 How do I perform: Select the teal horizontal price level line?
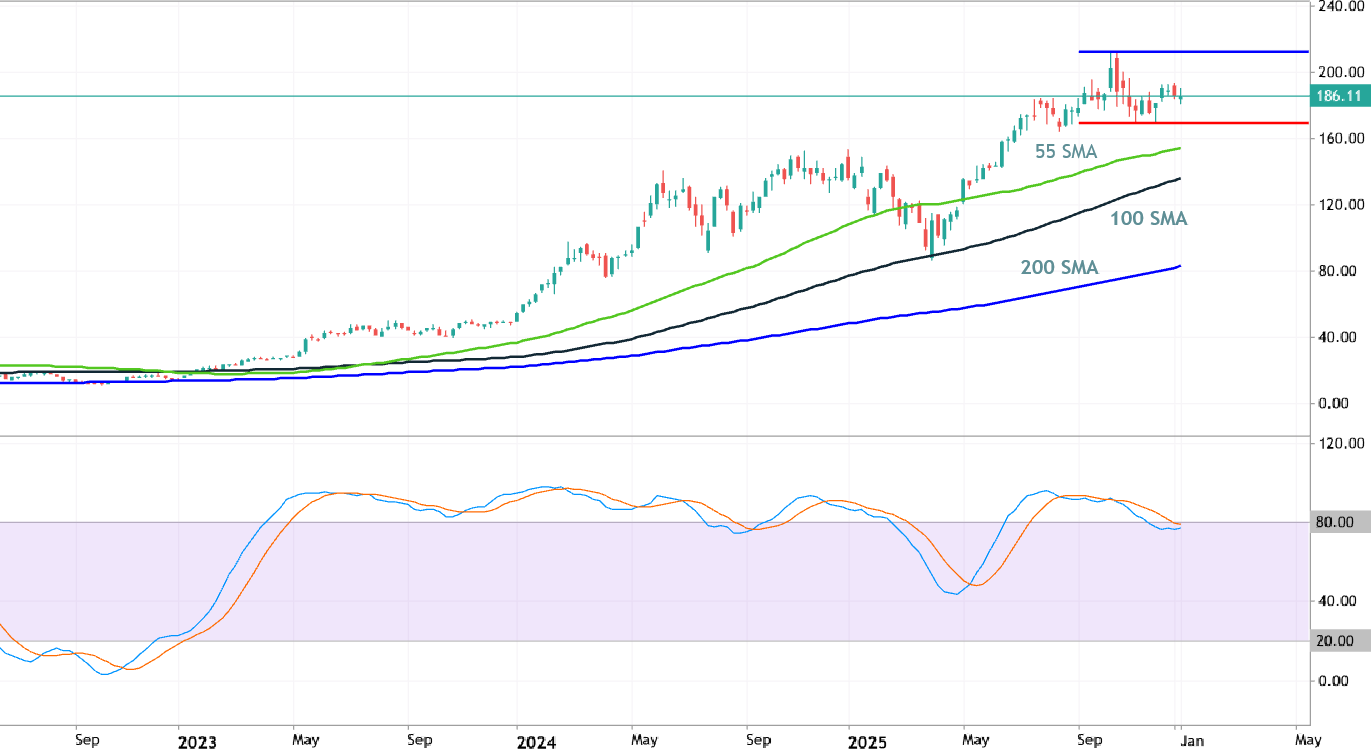[x=600, y=96]
